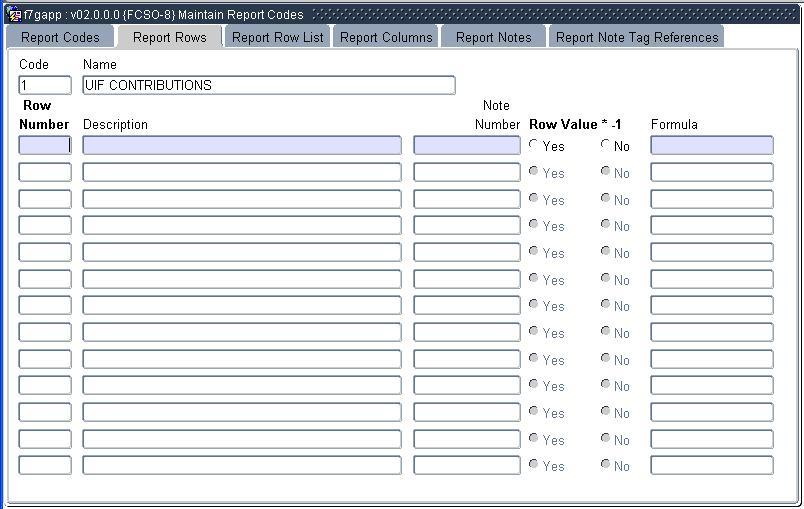Switch to the Report Row List tab
This screenshot has height=509, width=804.
277,37
